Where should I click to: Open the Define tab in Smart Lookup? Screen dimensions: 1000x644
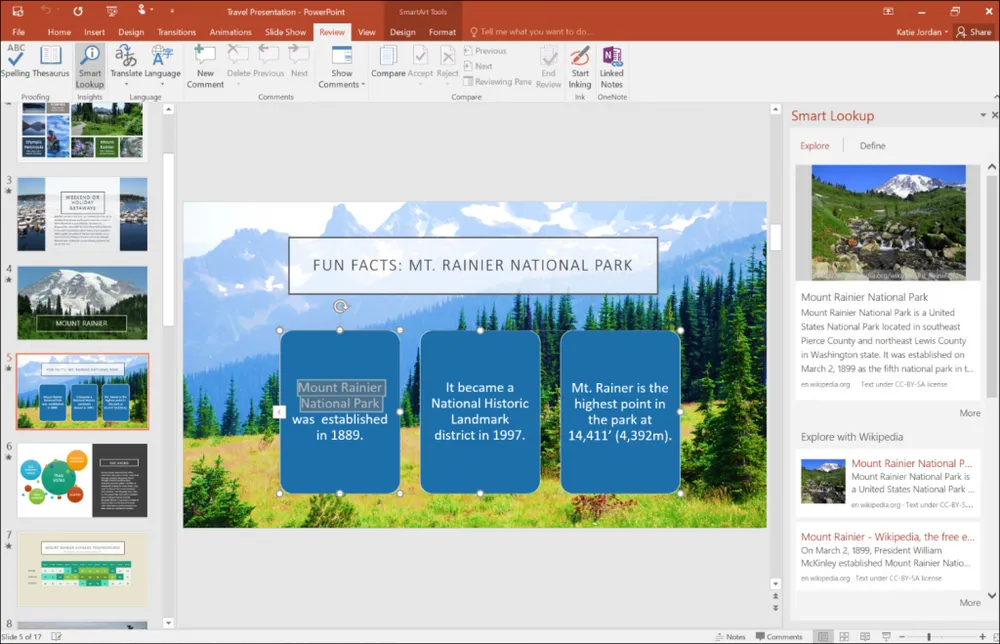(871, 145)
